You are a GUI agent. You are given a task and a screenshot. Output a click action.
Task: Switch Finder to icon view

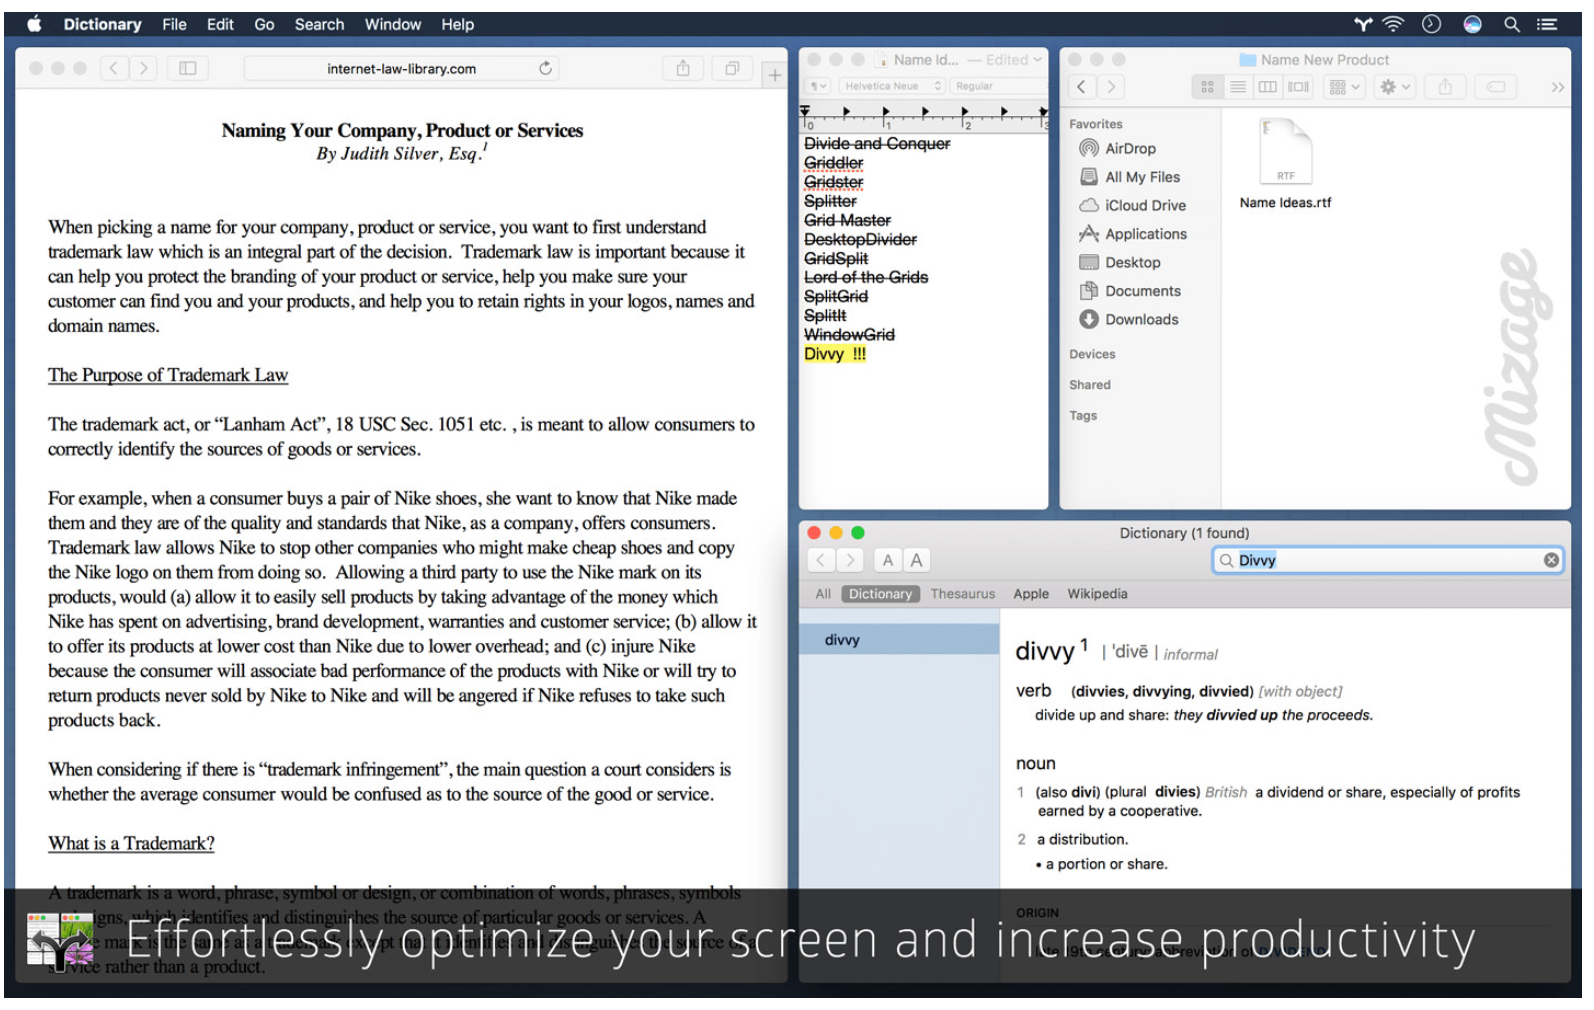[1207, 87]
